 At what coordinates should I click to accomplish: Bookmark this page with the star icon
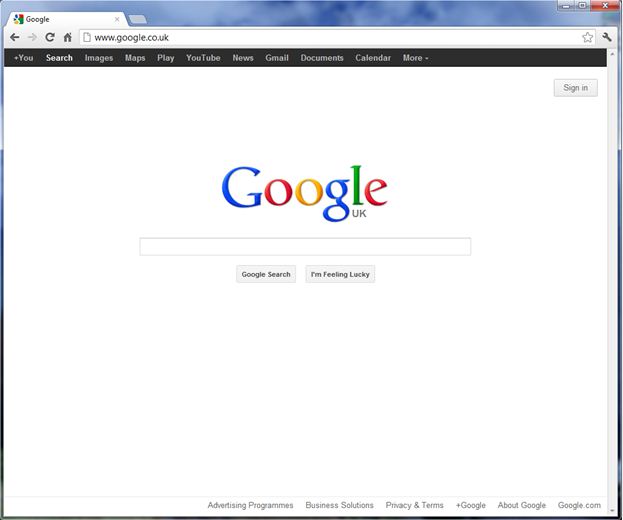pos(587,37)
